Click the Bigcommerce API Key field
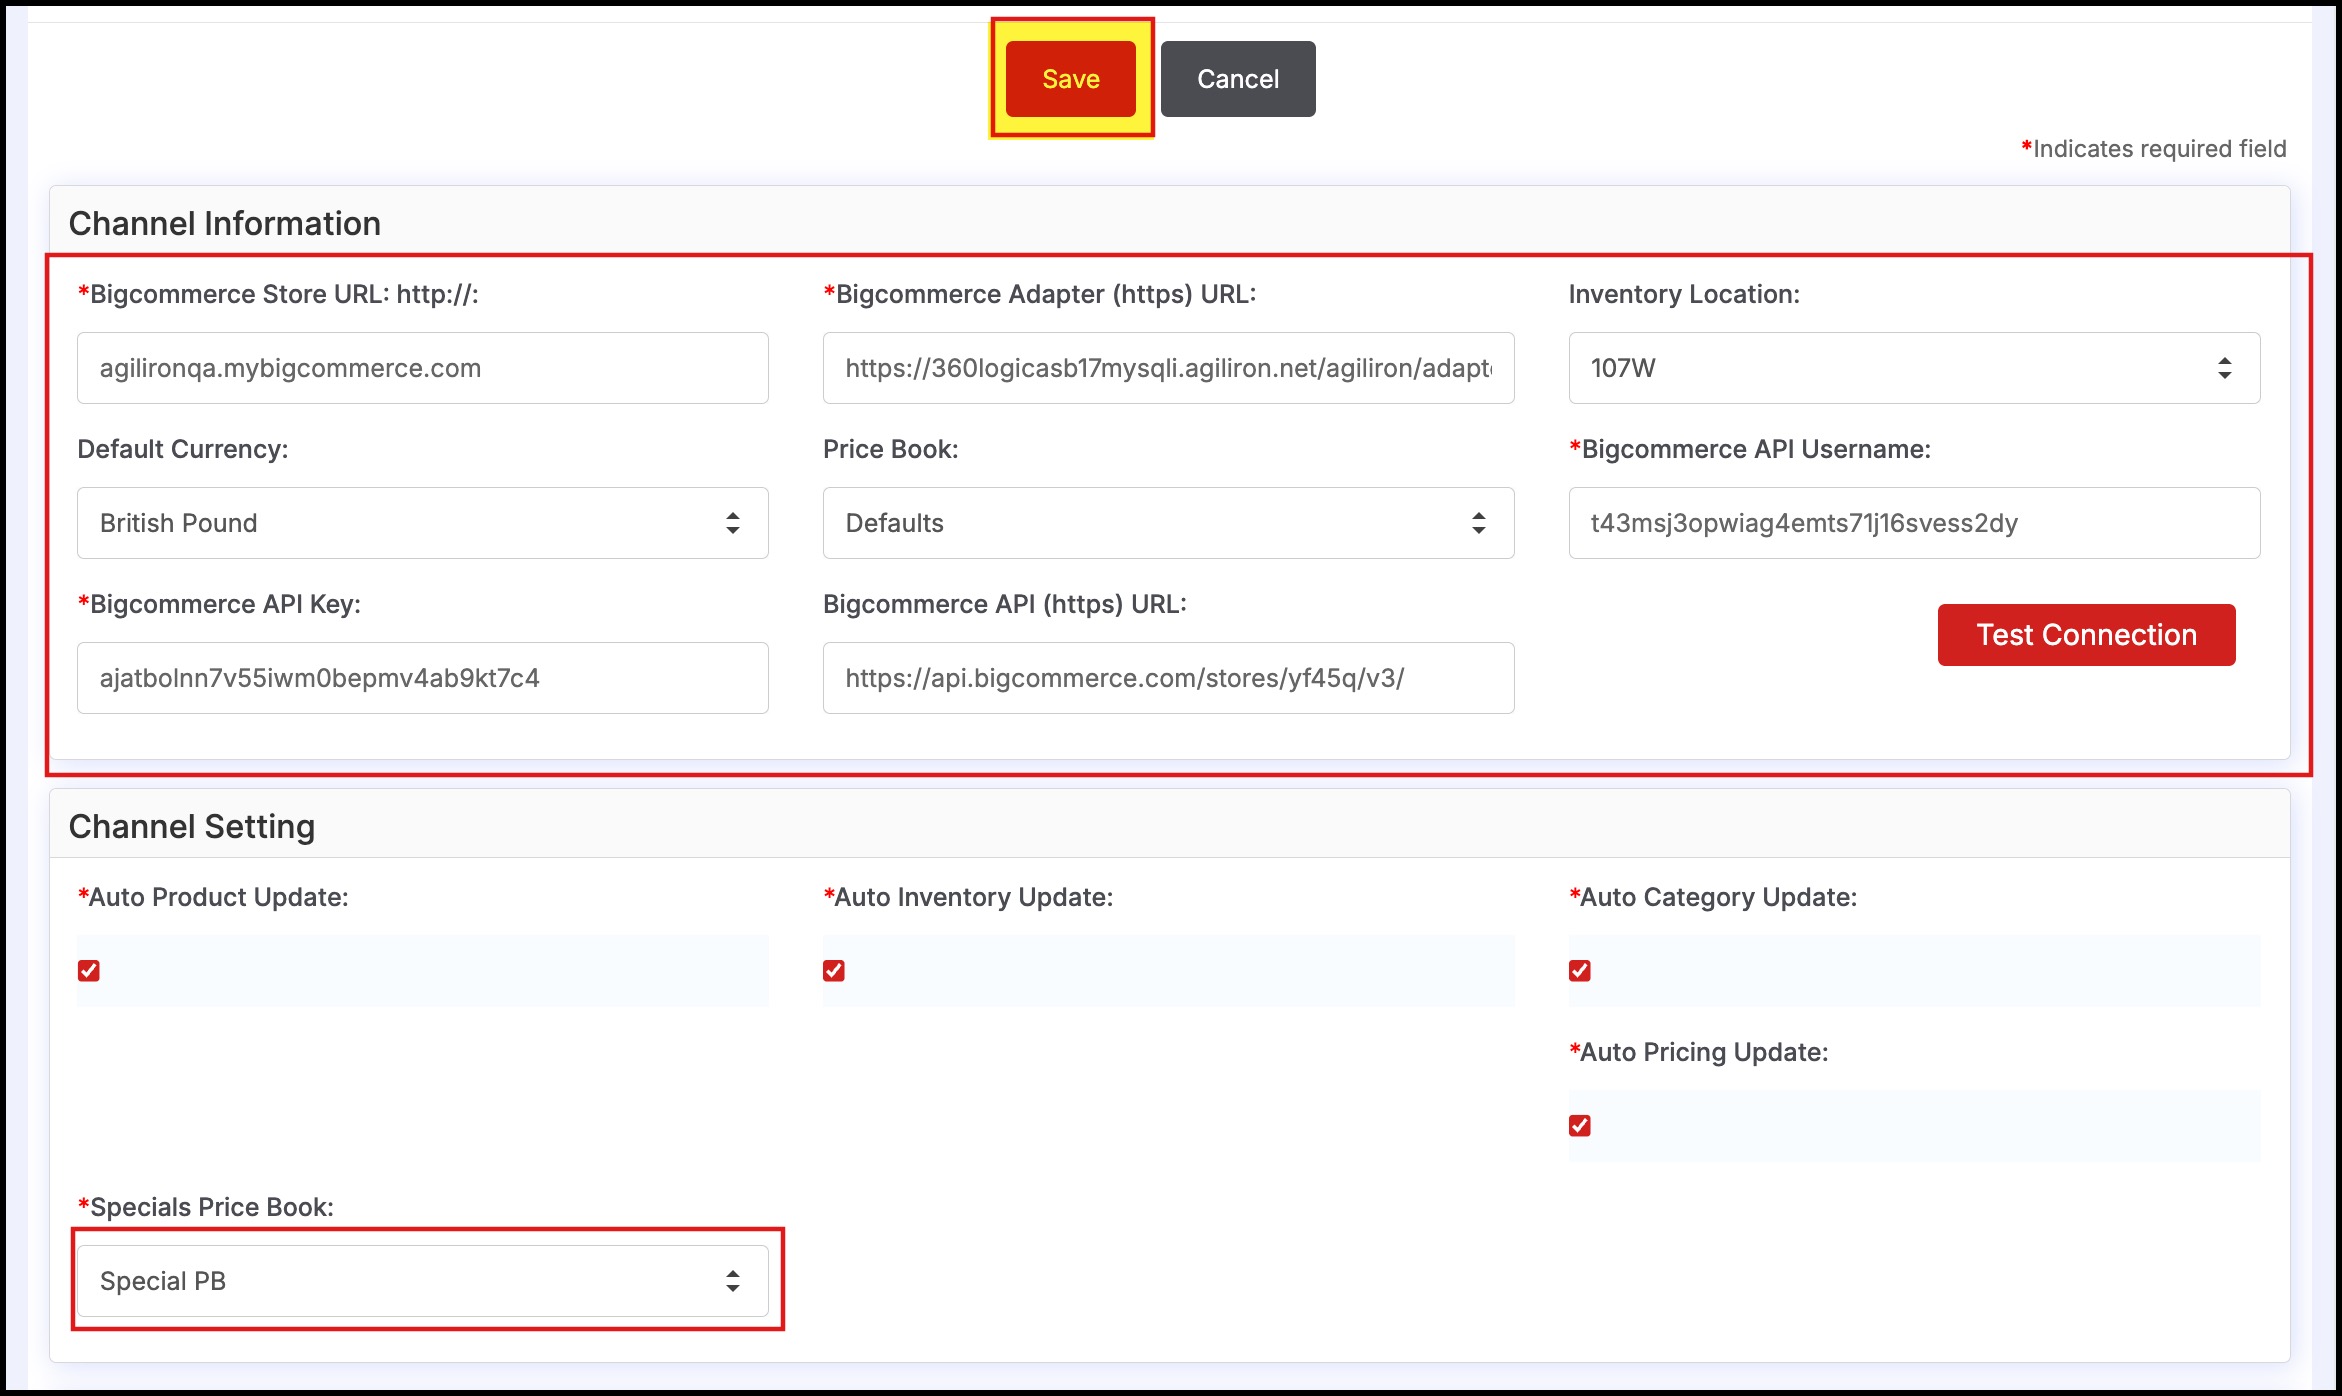The image size is (2342, 1396). (423, 678)
